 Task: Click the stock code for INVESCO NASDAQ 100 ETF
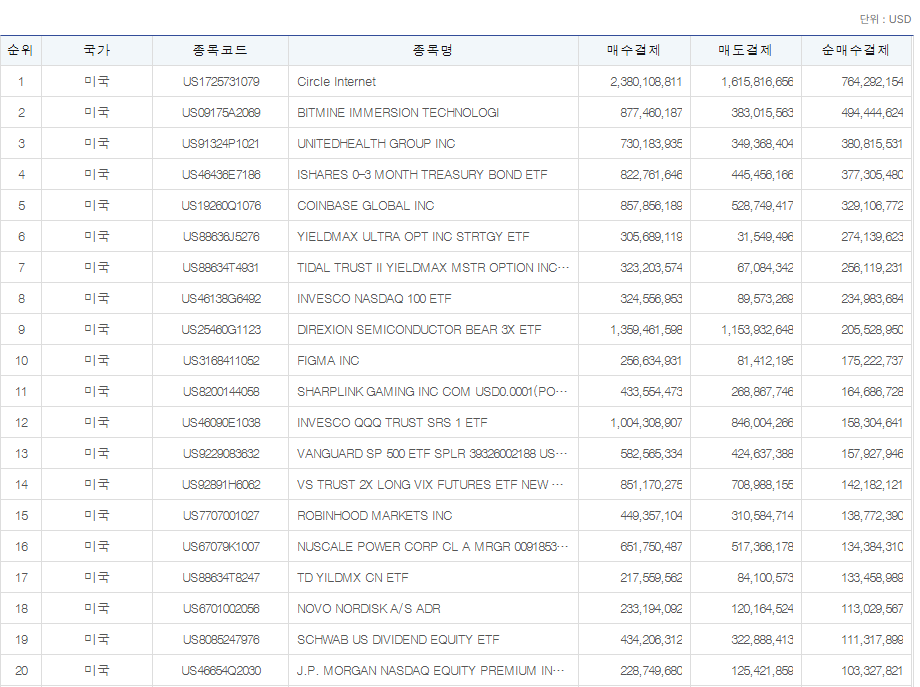click(x=221, y=299)
